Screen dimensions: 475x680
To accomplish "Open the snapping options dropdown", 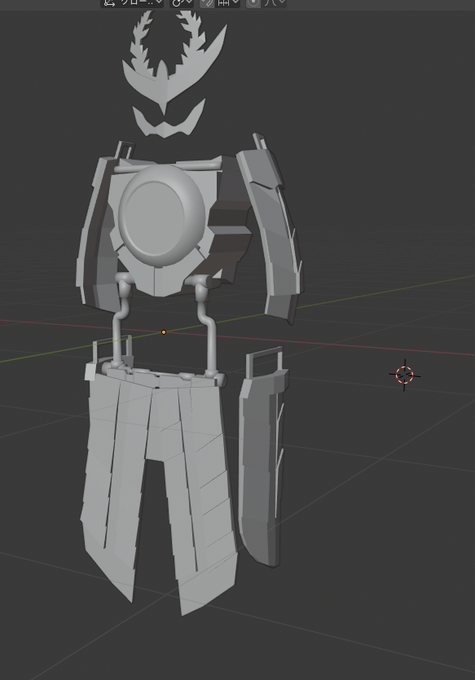I will coord(227,3).
